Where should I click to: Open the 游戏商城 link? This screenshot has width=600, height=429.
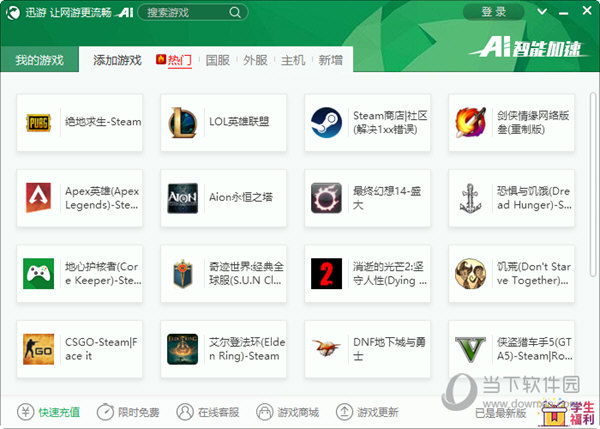point(298,412)
